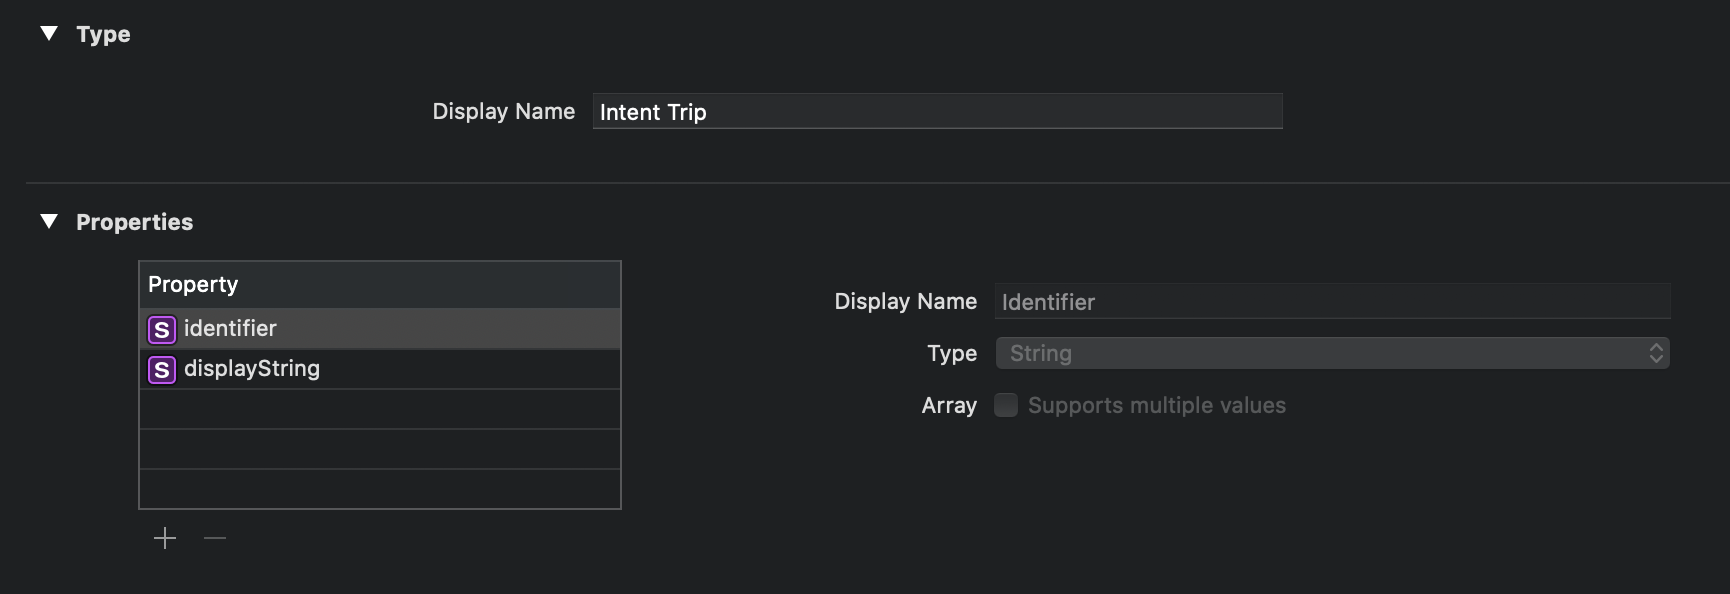Collapse the Type section disclosure triangle
This screenshot has height=594, width=1730.
(49, 34)
